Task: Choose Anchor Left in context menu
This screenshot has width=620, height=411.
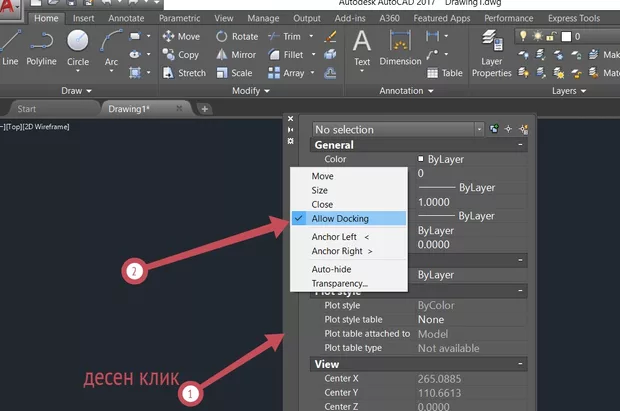Action: (x=339, y=237)
